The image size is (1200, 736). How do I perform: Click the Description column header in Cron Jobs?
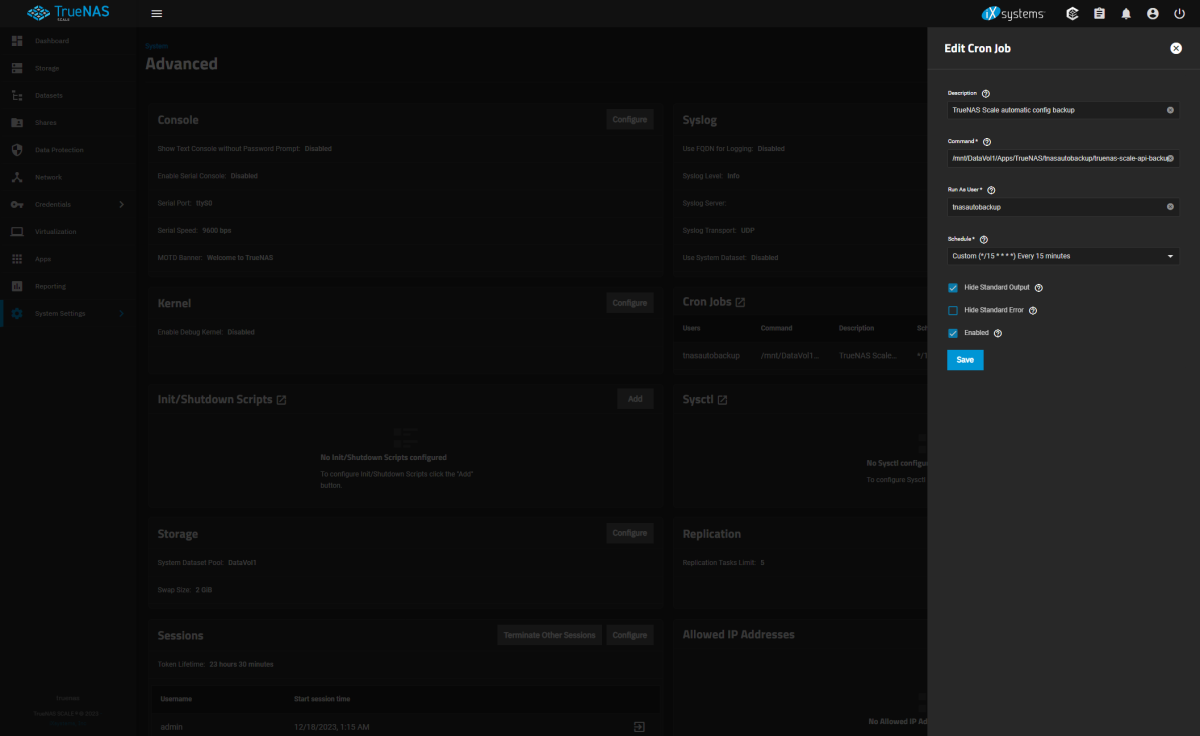pyautogui.click(x=856, y=328)
